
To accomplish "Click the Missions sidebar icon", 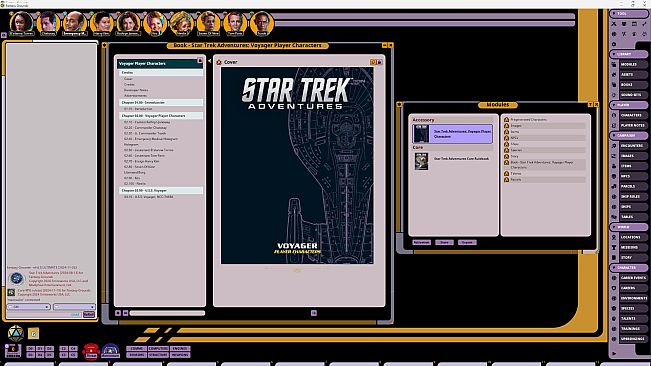I will coord(614,247).
